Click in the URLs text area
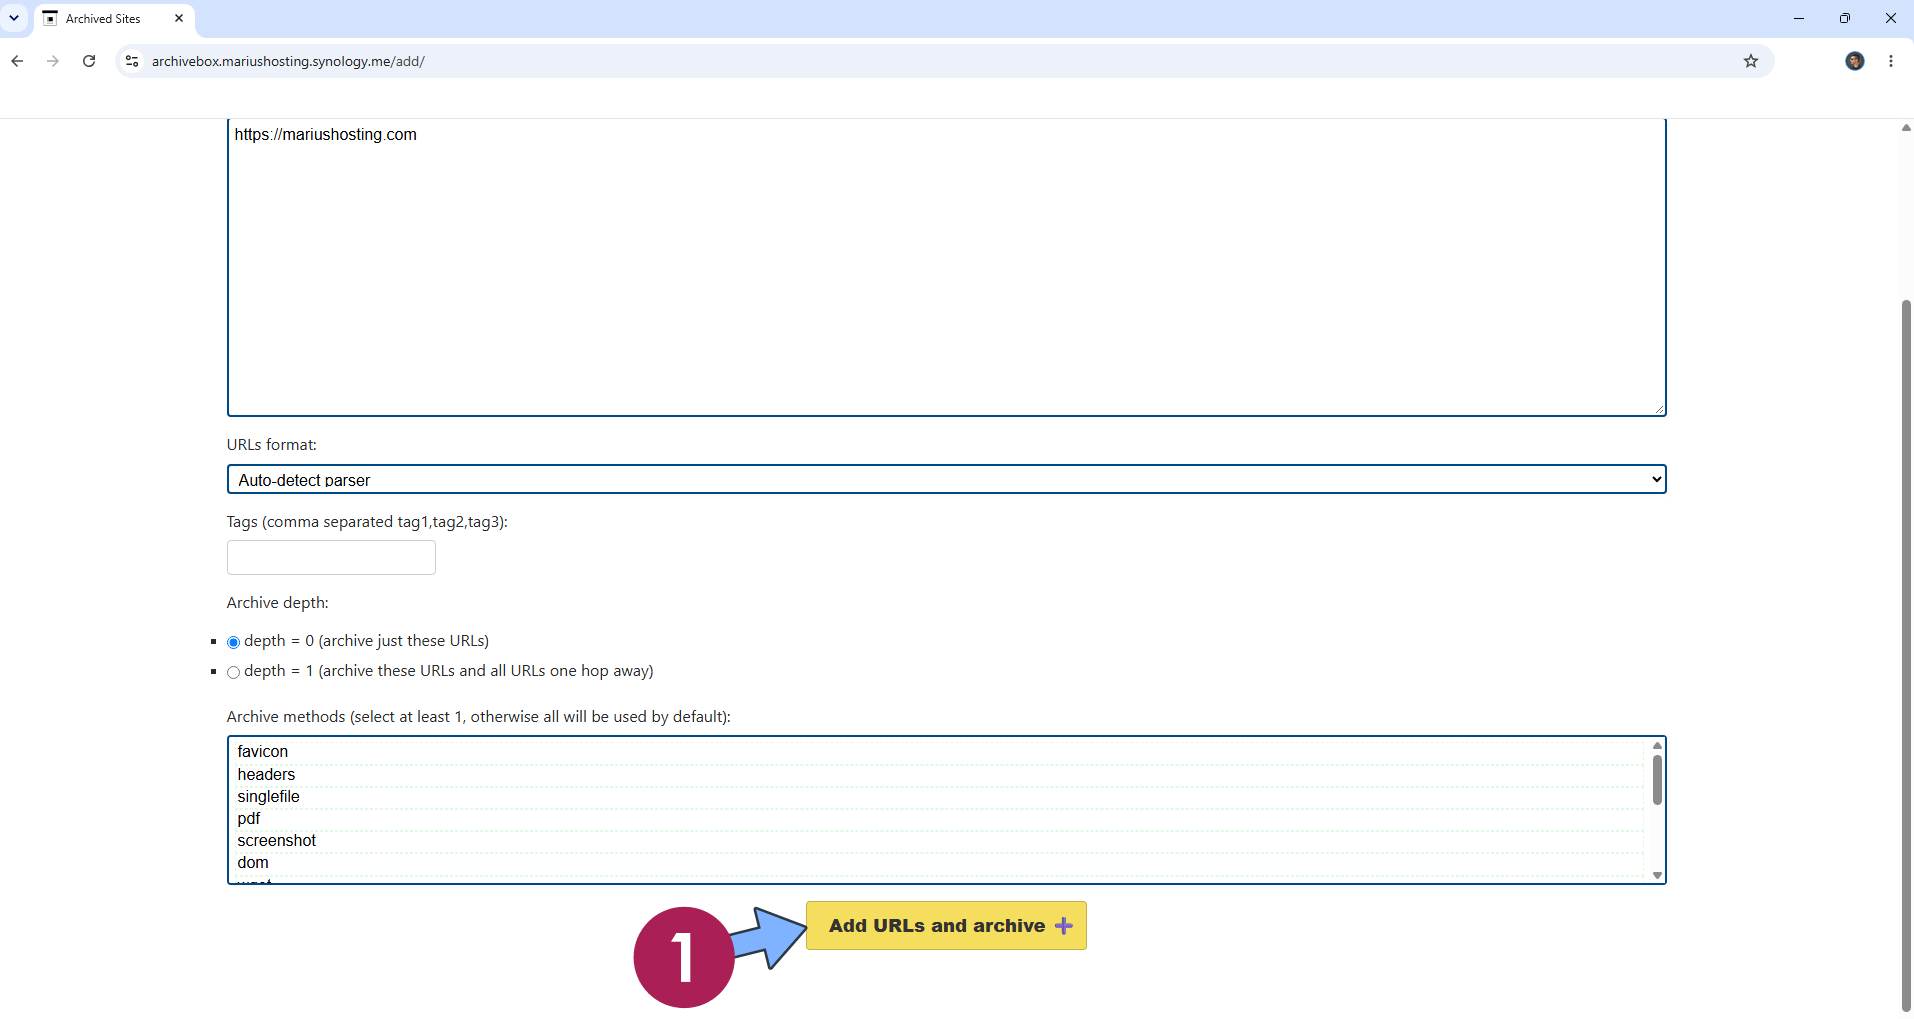1914x1019 pixels. [946, 267]
